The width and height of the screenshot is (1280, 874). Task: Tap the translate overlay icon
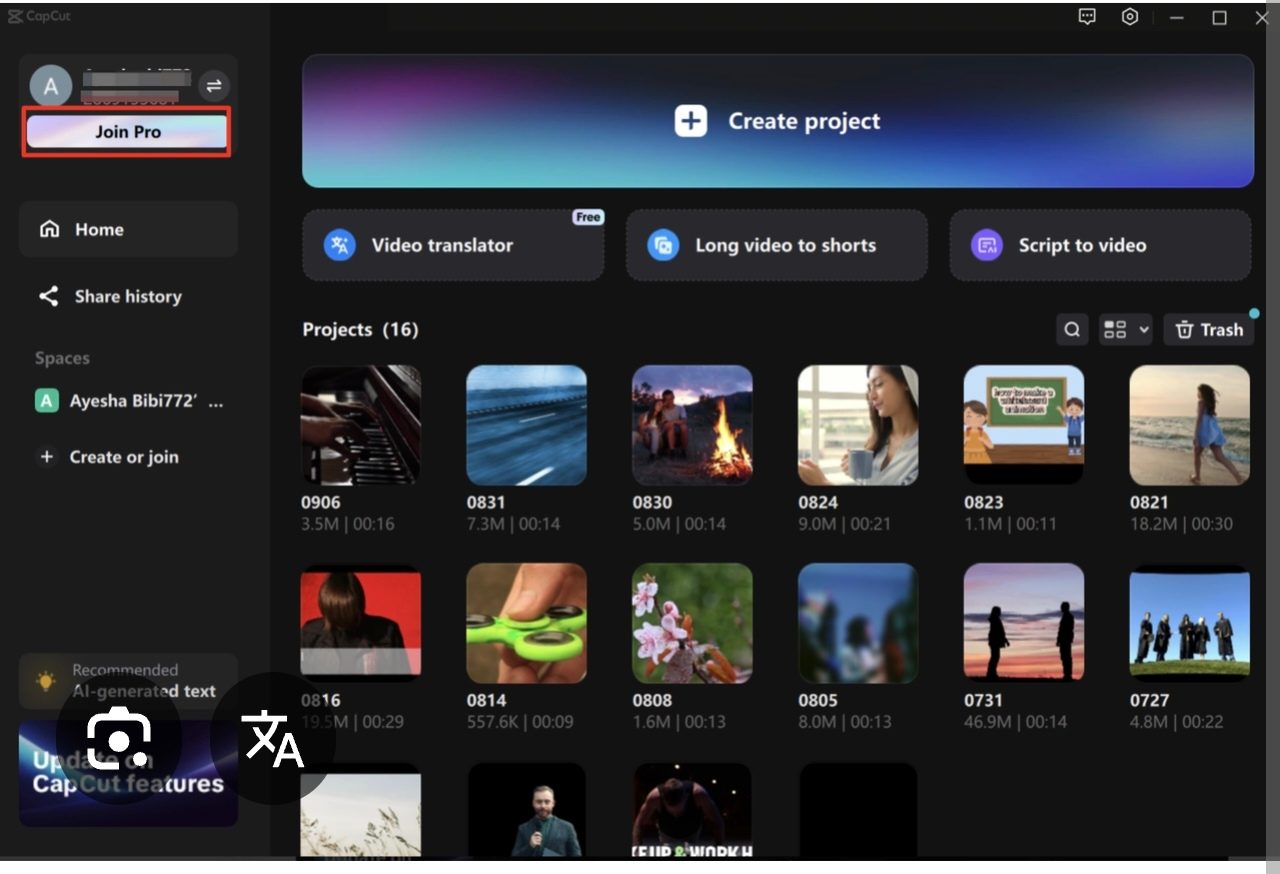pyautogui.click(x=273, y=740)
